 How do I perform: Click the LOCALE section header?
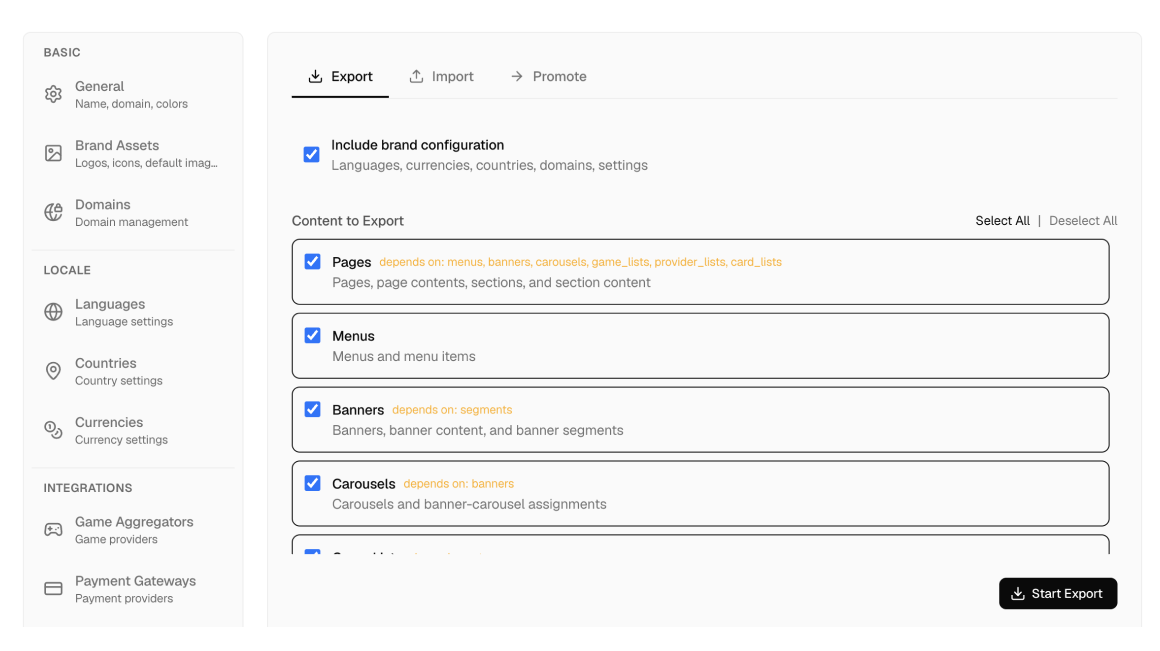(x=67, y=270)
